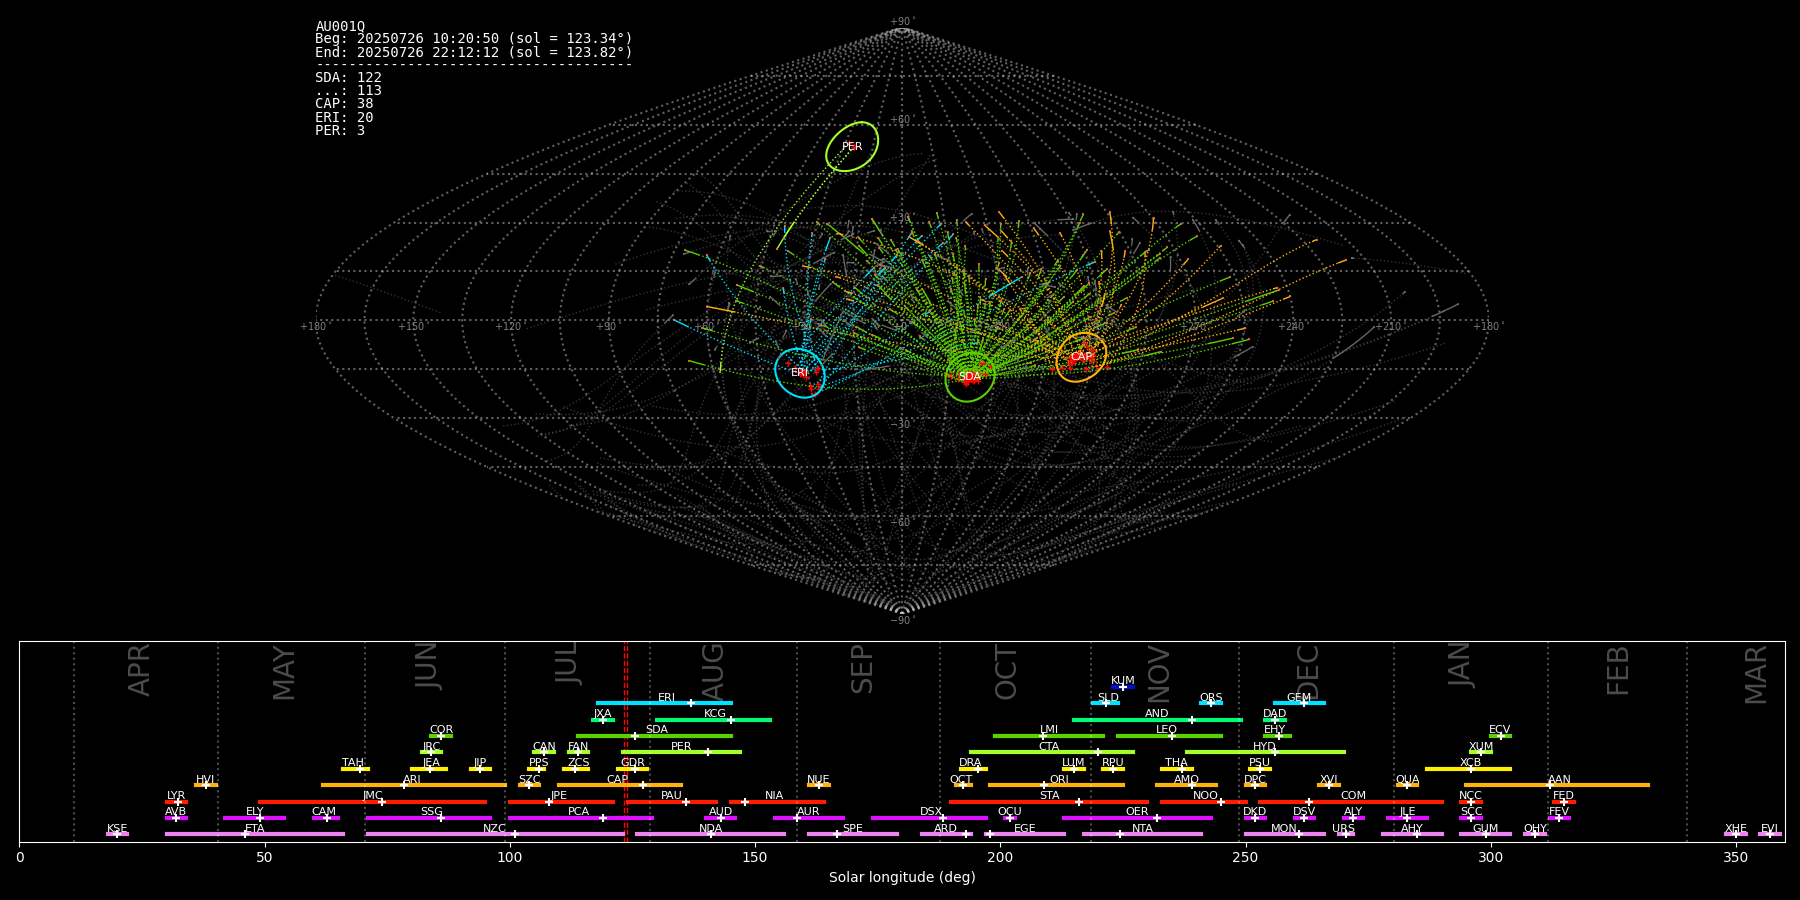Click the NTA shower bar in timeline
This screenshot has height=900, width=1800.
[x=1142, y=834]
